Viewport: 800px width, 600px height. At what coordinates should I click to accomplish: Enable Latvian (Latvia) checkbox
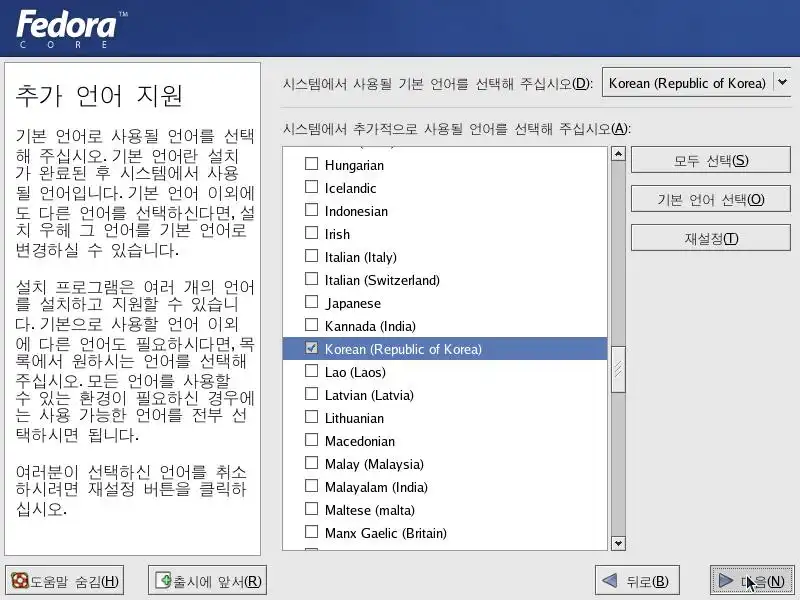click(x=311, y=394)
